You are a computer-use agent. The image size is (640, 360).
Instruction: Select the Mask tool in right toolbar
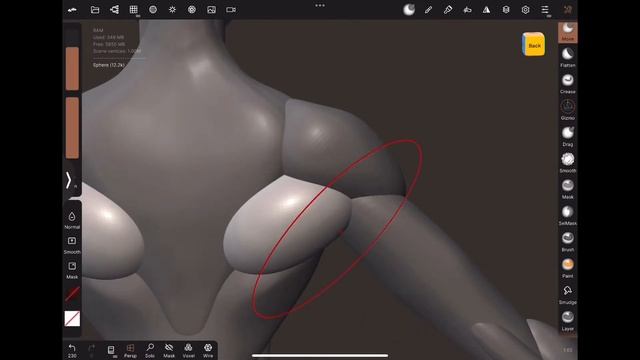[568, 189]
